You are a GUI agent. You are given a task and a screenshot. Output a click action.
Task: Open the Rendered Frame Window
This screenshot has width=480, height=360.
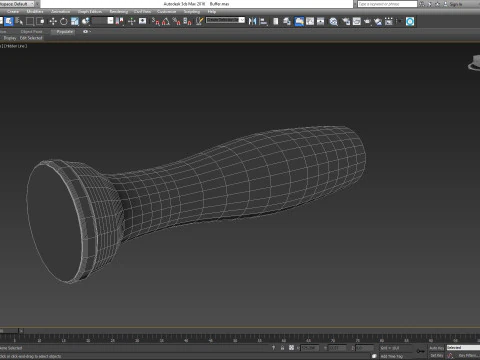click(x=357, y=21)
